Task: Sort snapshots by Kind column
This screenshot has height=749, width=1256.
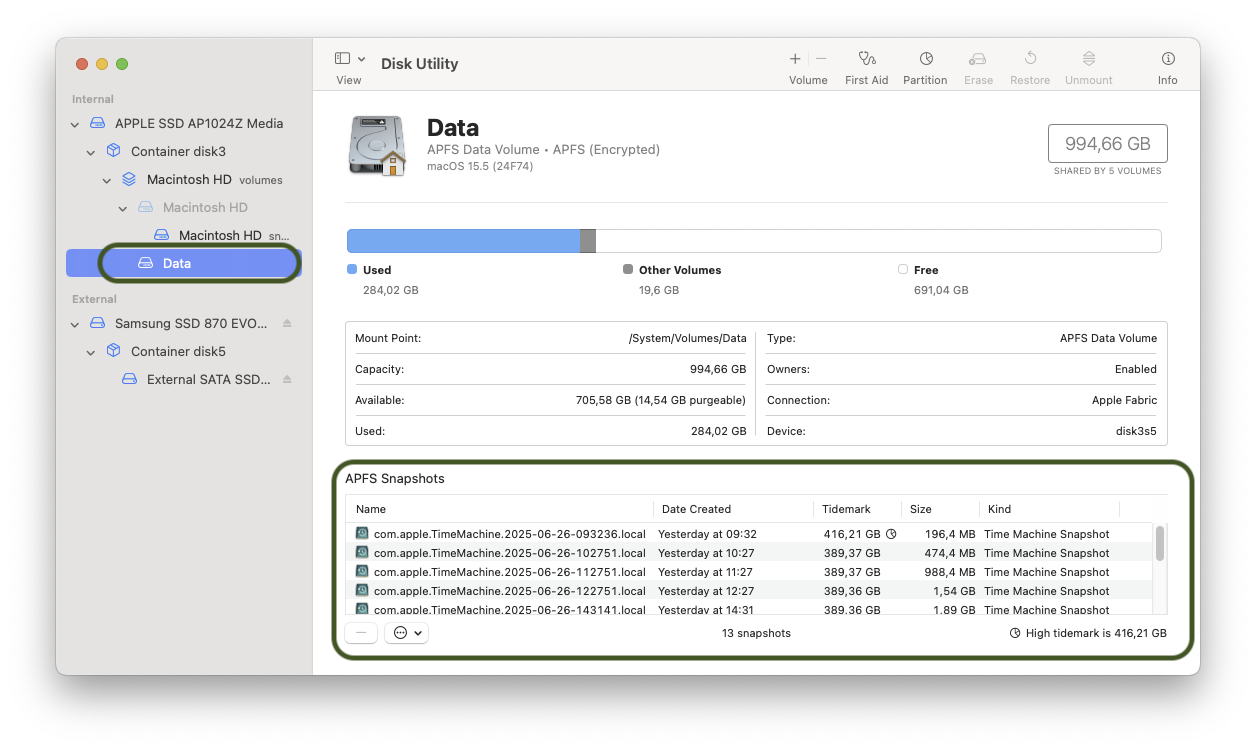Action: (1049, 509)
